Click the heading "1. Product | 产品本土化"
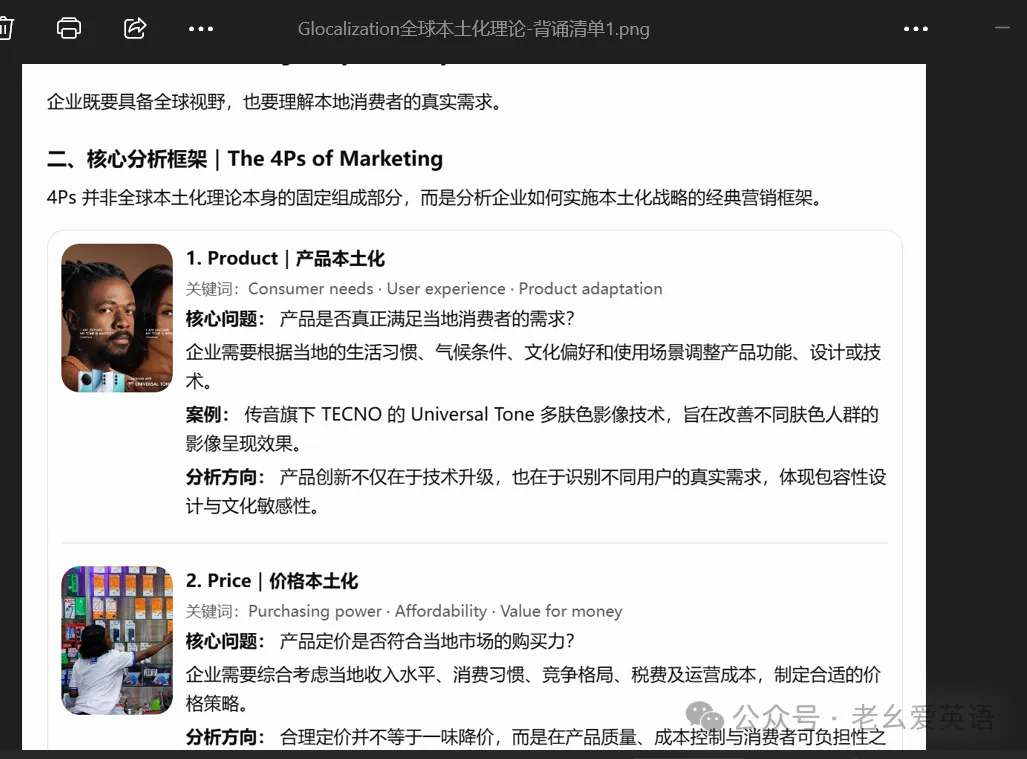Viewport: 1027px width, 759px height. coord(285,258)
